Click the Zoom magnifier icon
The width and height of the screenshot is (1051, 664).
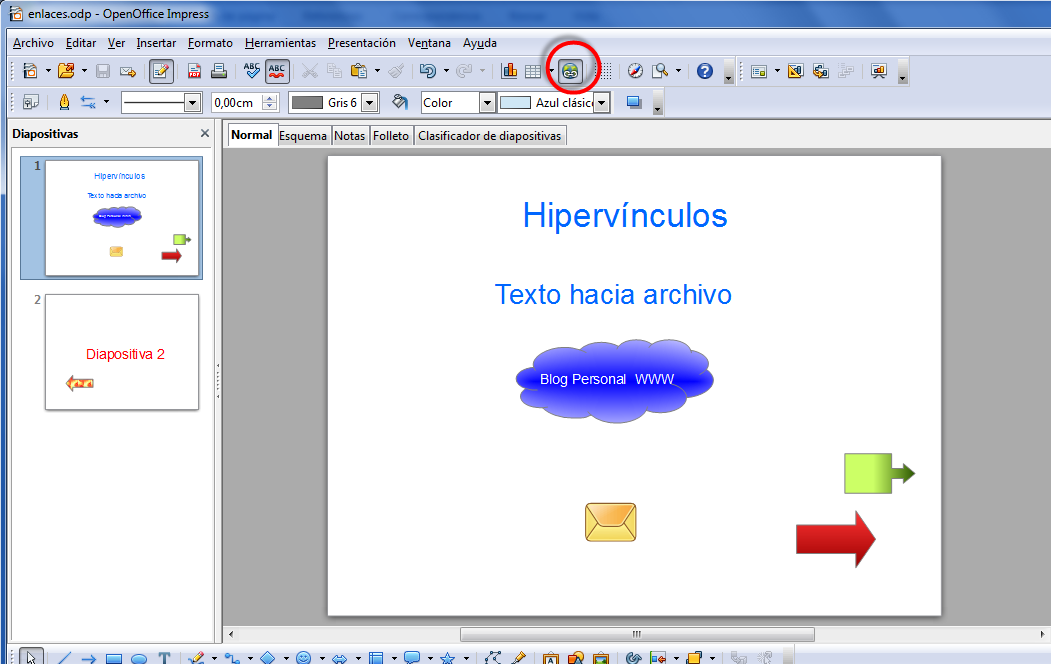pos(660,71)
